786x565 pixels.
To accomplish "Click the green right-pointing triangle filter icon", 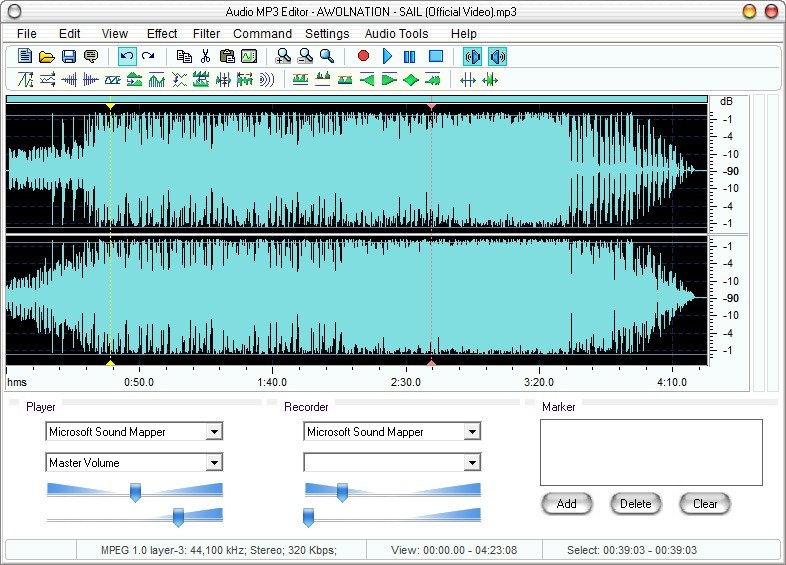I will coord(389,80).
